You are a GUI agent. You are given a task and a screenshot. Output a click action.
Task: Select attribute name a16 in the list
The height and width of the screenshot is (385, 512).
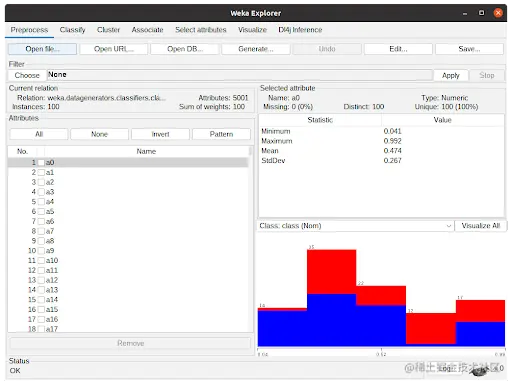point(52,319)
